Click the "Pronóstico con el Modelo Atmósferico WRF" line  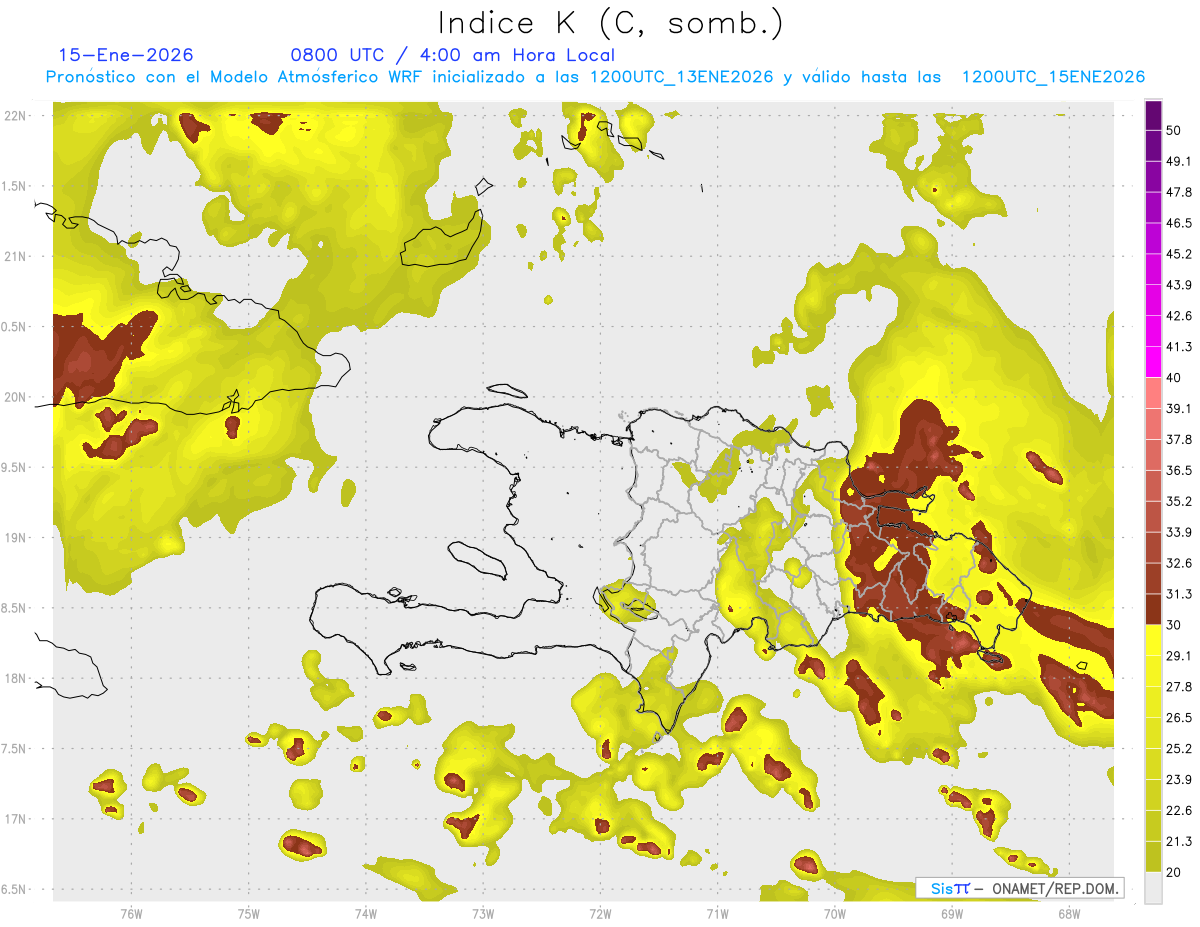click(595, 77)
